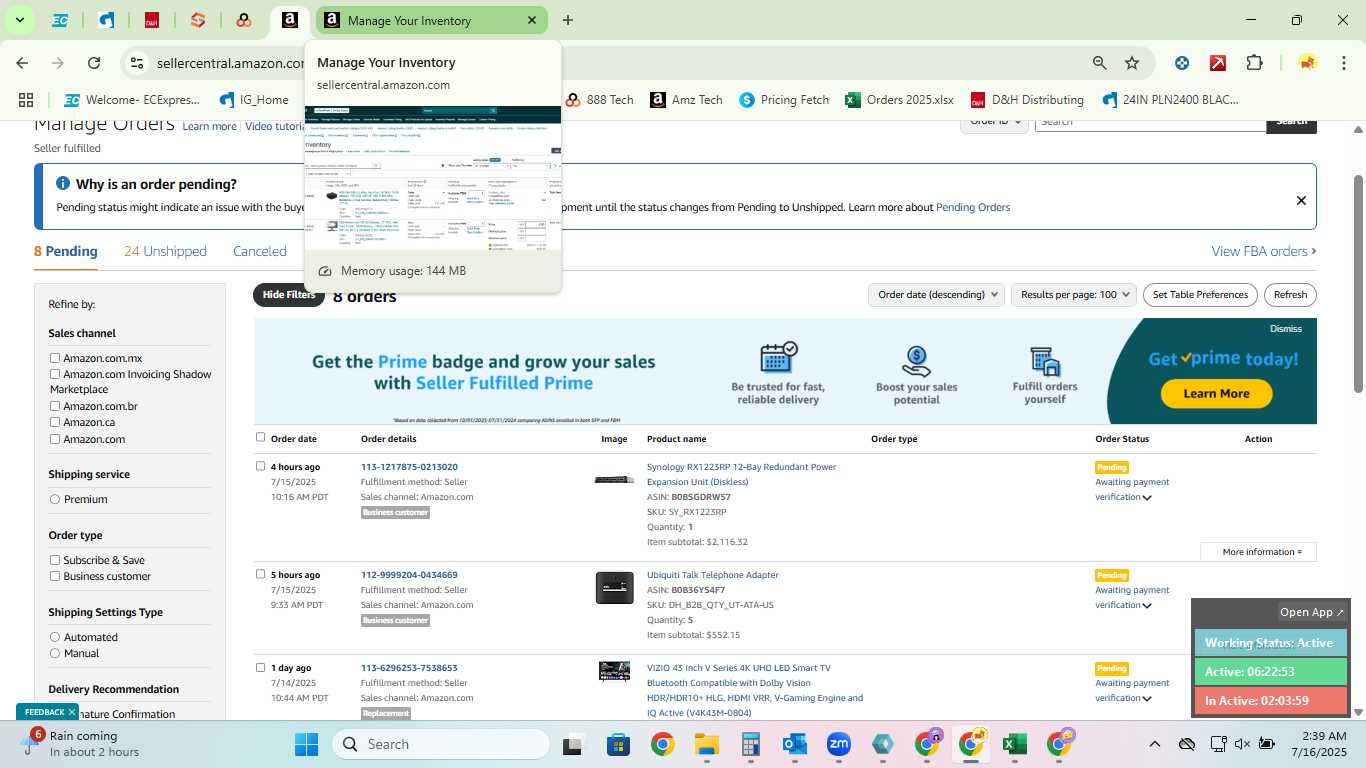Click the blue circular extension icon
1366x768 pixels.
1182,63
